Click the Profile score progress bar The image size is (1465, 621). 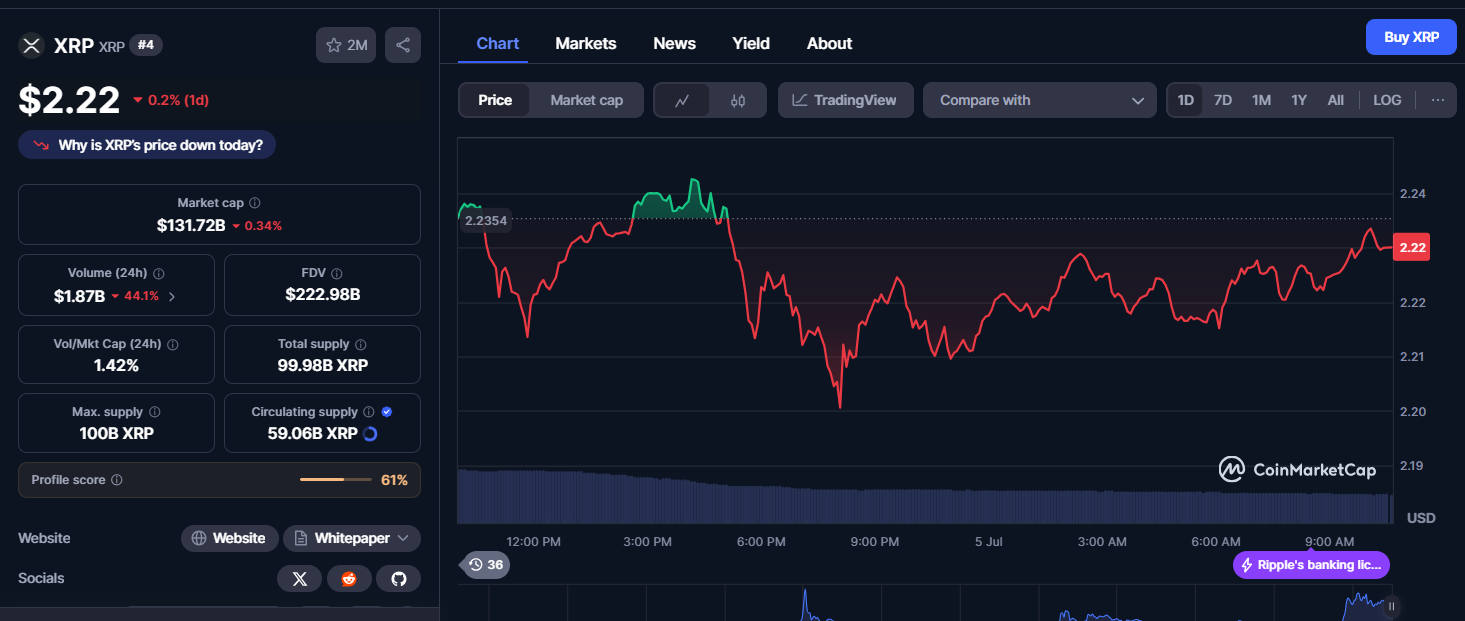tap(336, 480)
